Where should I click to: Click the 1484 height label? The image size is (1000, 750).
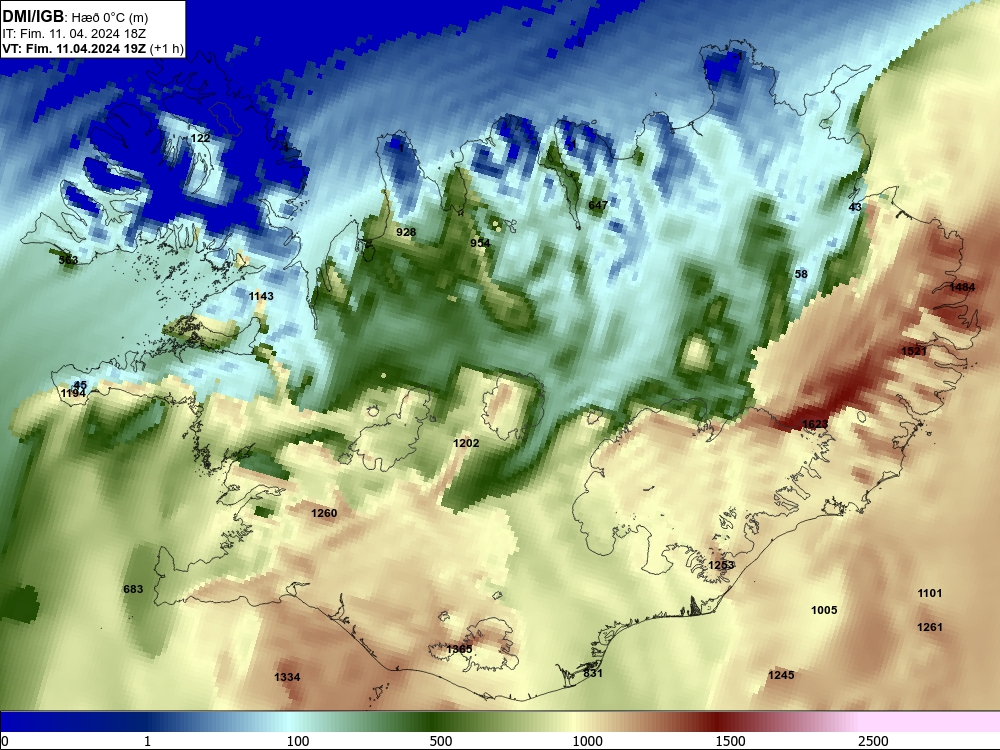pyautogui.click(x=962, y=287)
